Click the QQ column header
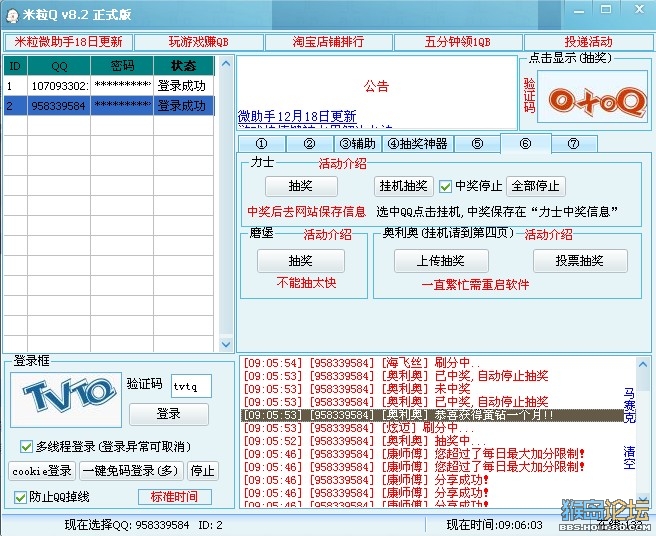 (59, 66)
